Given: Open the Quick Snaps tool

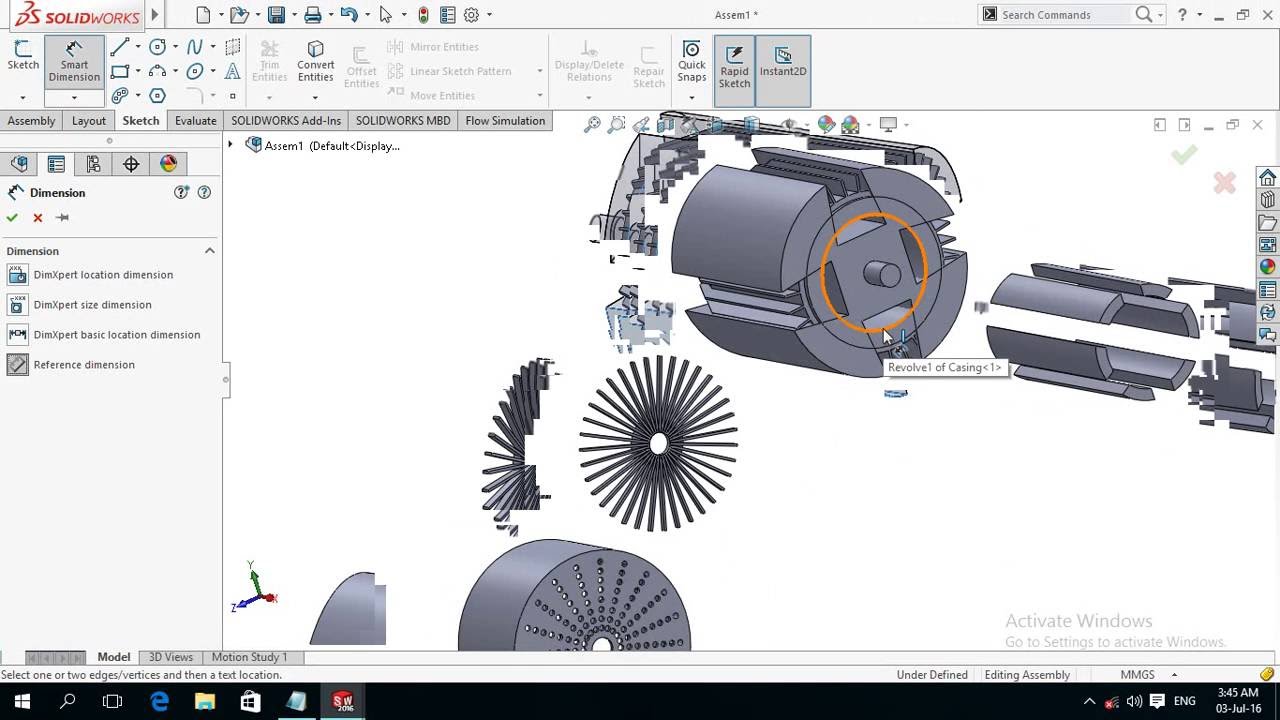Looking at the screenshot, I should 691,62.
